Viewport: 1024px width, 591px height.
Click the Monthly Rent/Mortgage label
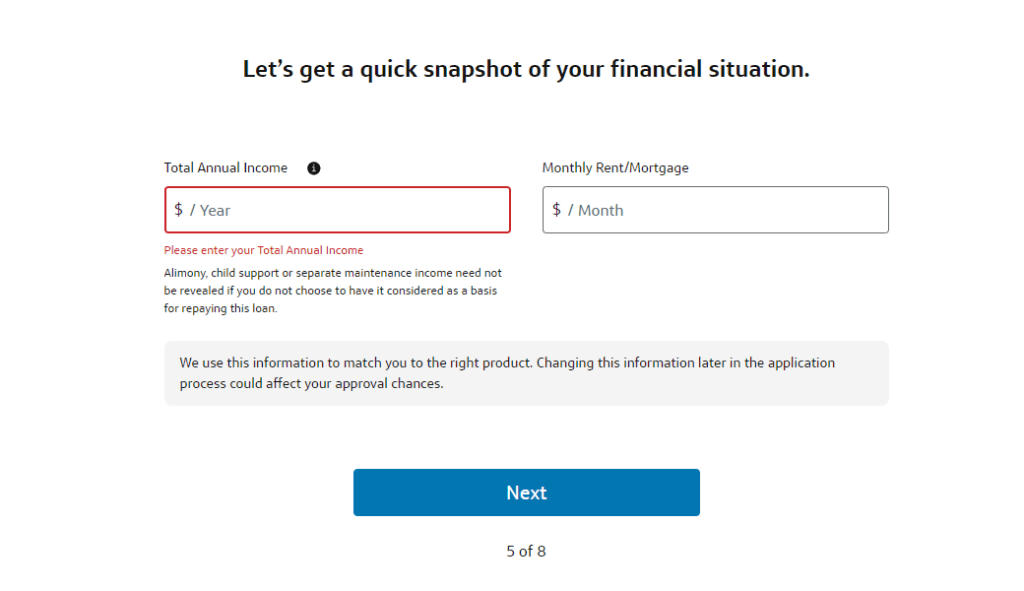(x=615, y=168)
